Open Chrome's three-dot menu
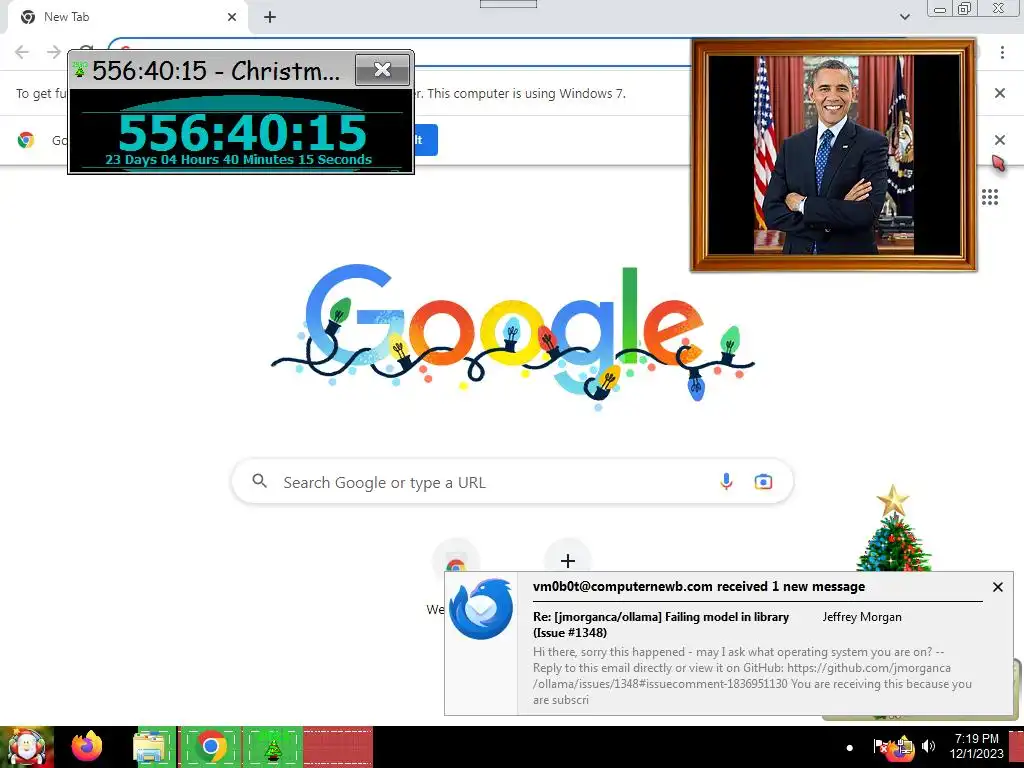1024x768 pixels. click(1002, 52)
